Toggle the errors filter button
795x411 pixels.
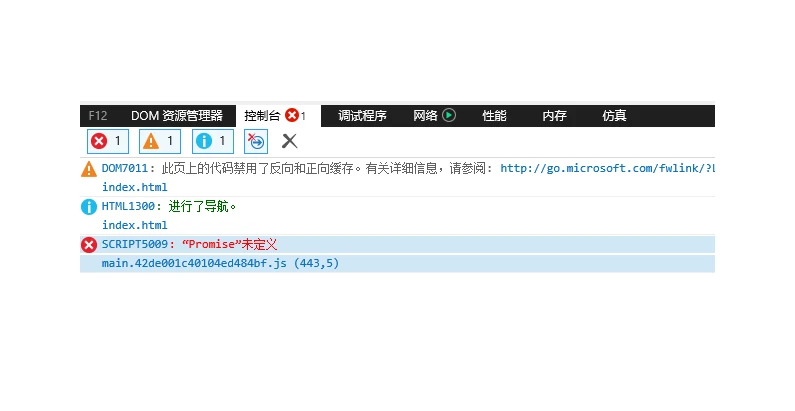click(108, 141)
